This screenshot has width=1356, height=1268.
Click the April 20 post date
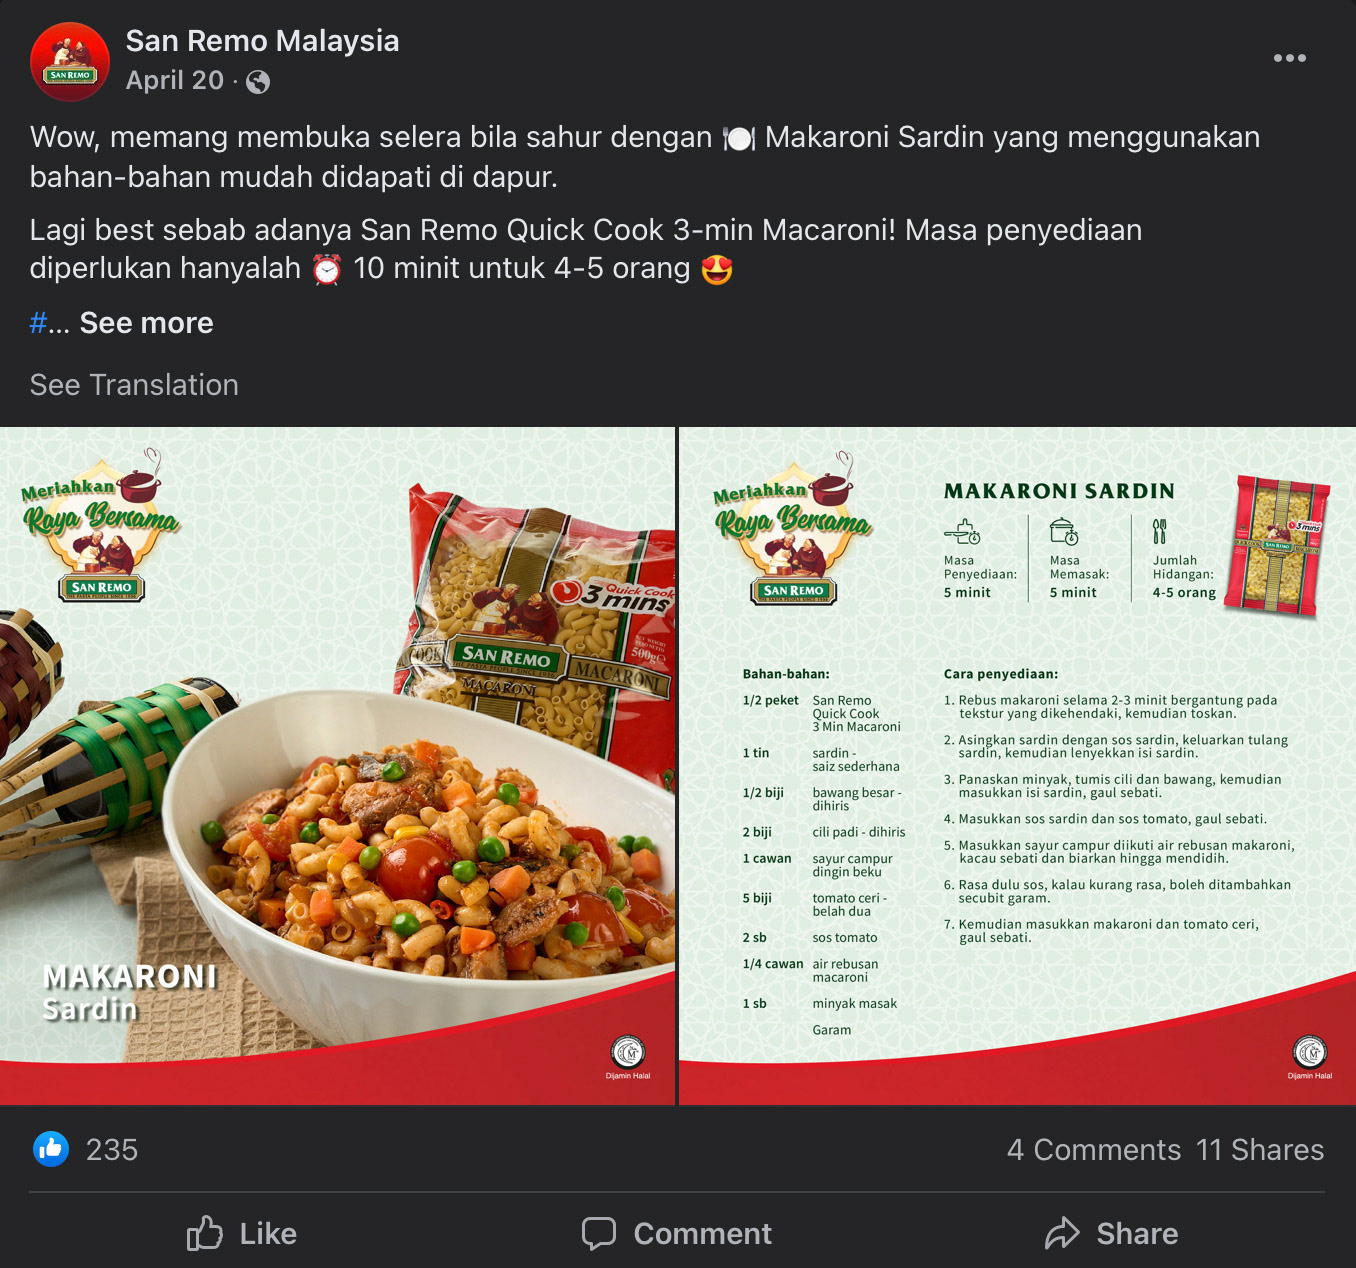pos(175,81)
